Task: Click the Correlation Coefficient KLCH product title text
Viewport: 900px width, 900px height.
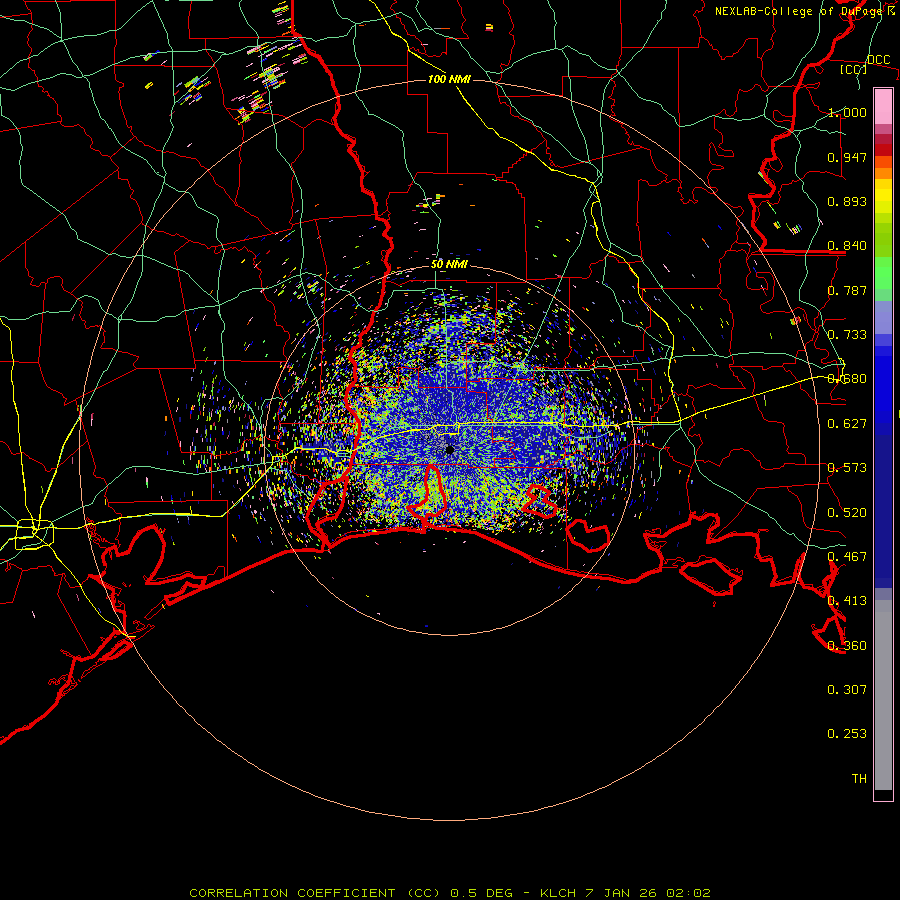Action: [x=450, y=893]
